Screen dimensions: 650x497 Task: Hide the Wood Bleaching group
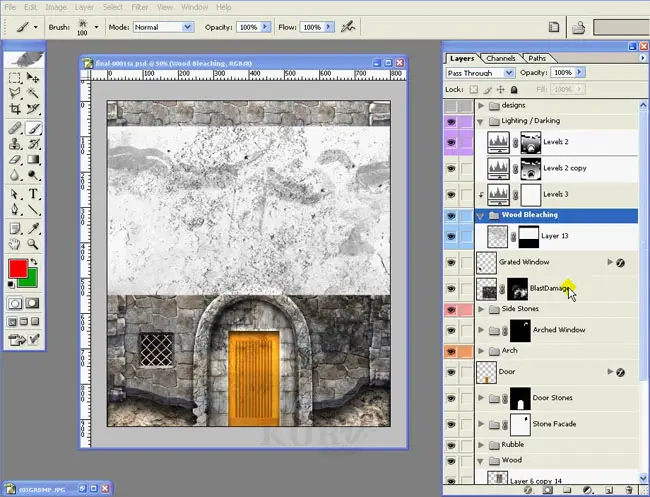pos(451,216)
